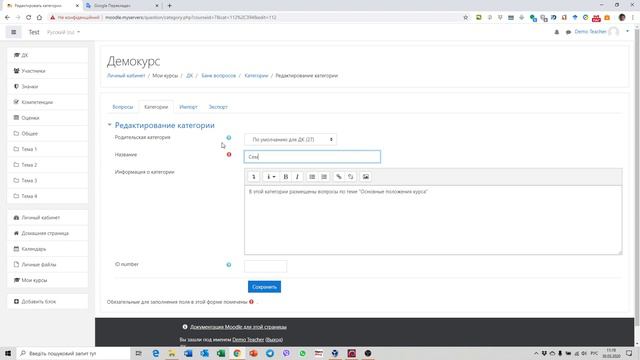Switch to the Категории tab
640x360 pixels.
pyautogui.click(x=156, y=107)
